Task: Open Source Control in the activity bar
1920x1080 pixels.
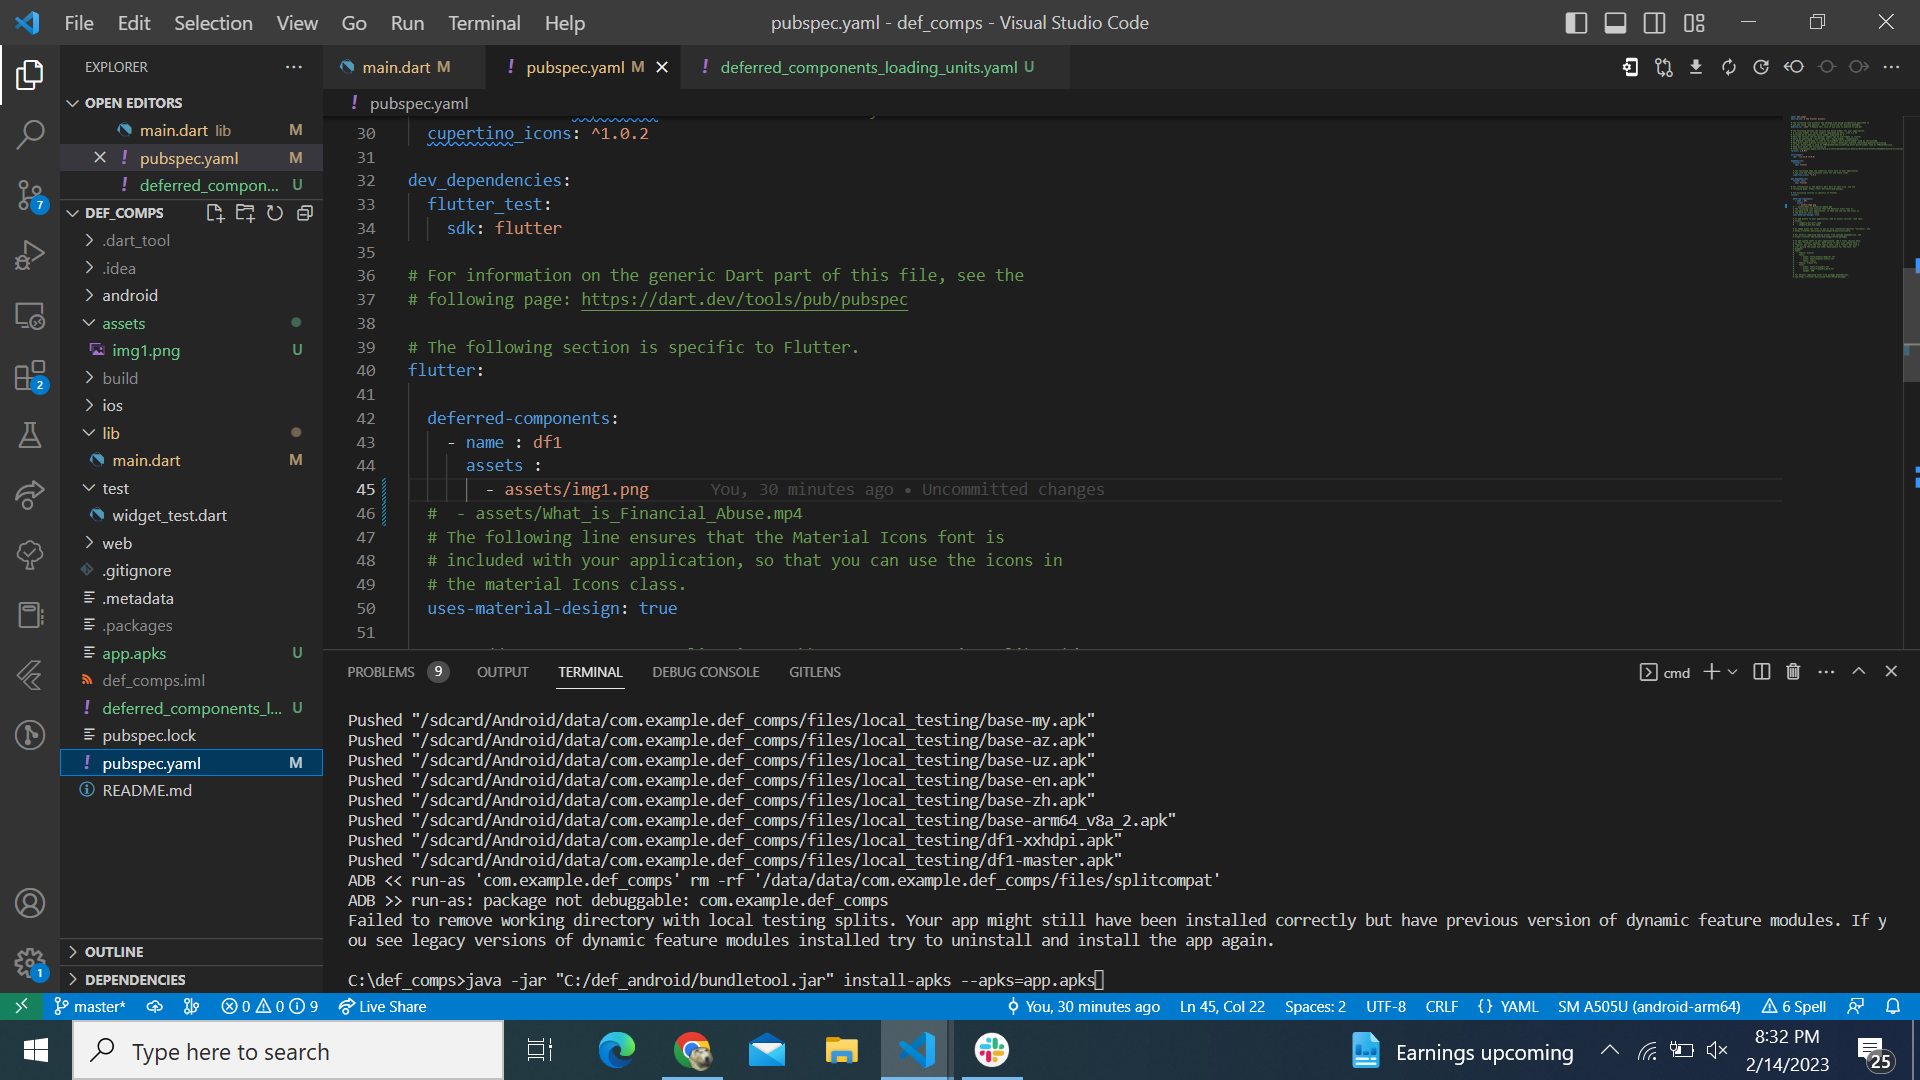Action: 30,196
